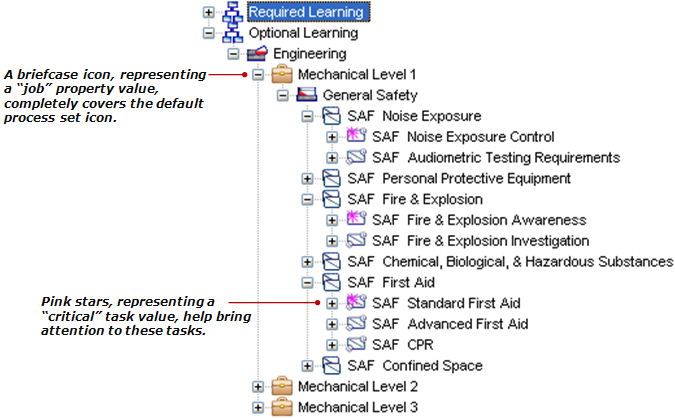Viewport: 675px width, 418px height.
Task: Expand the Mechanical Level 2 node
Action: click(x=258, y=387)
